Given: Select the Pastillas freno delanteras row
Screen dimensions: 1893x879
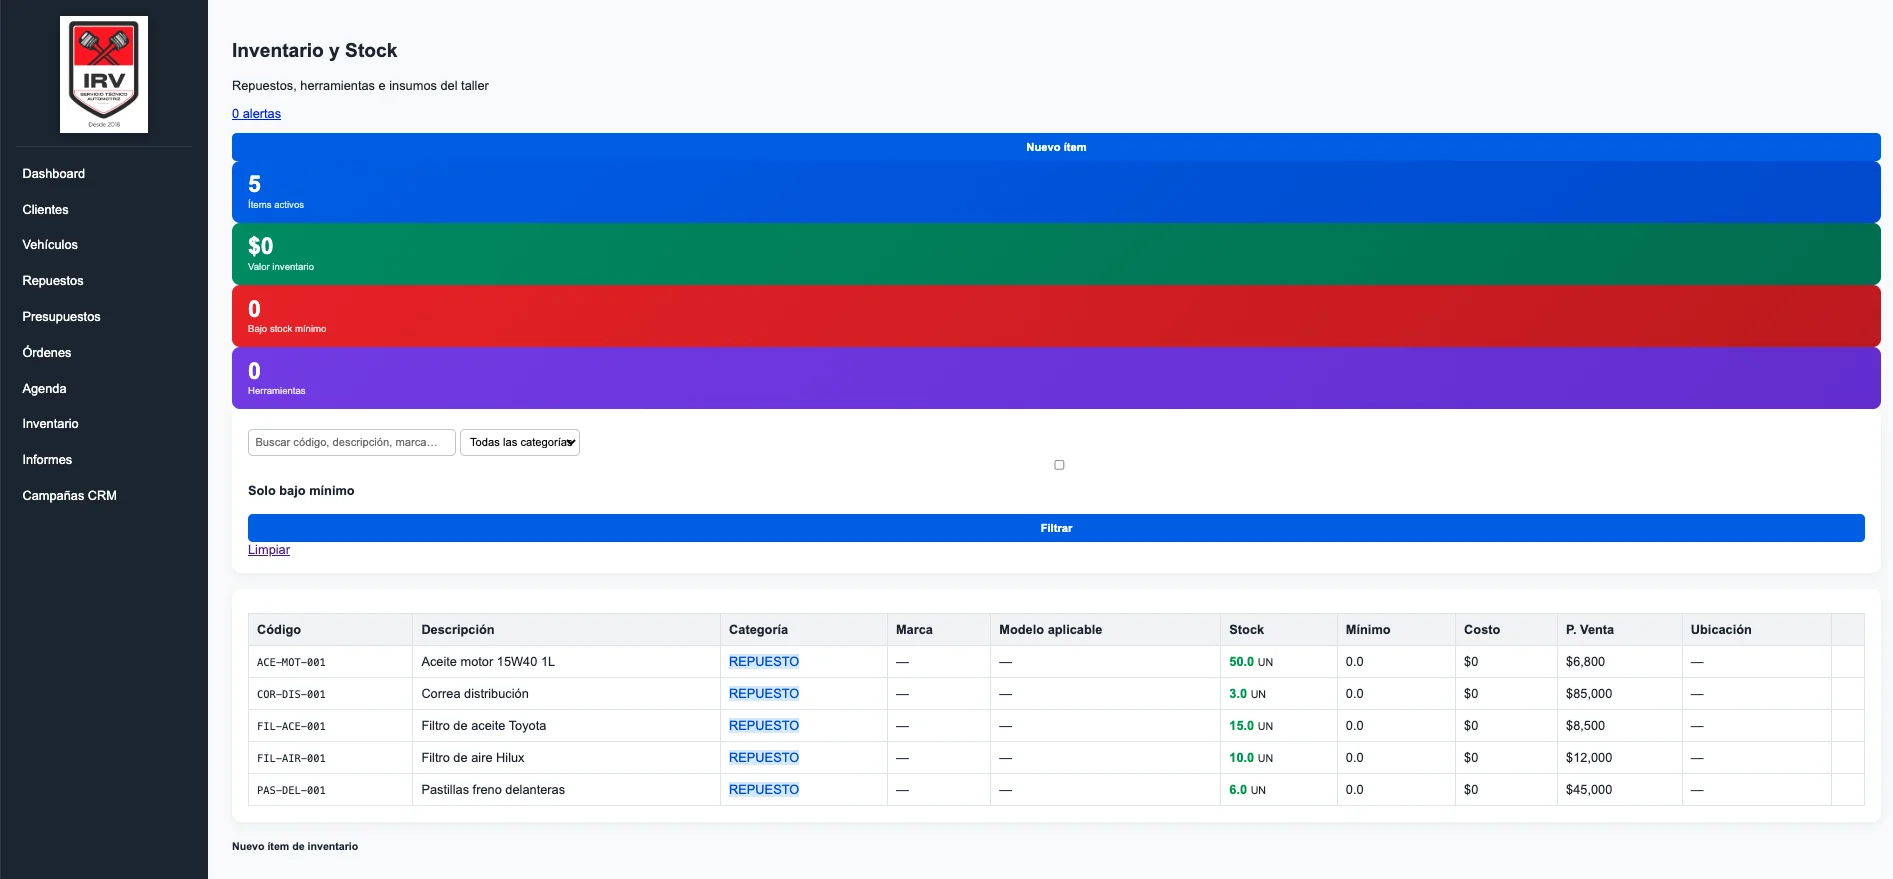Looking at the screenshot, I should coord(1056,790).
